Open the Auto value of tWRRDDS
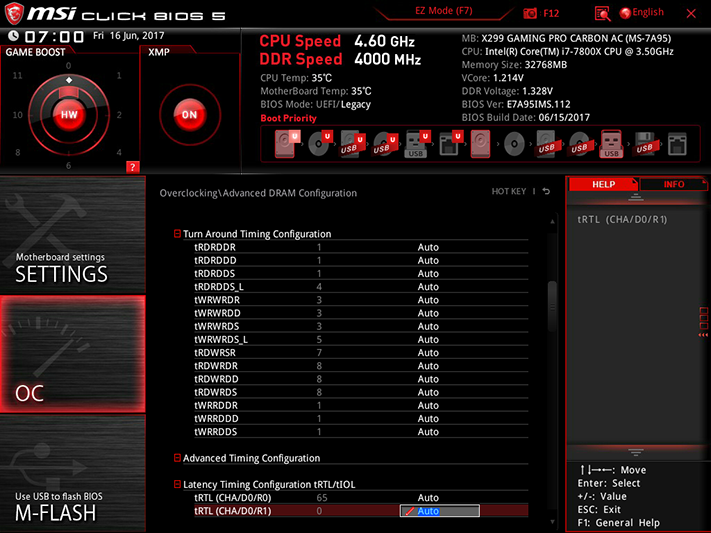Image resolution: width=711 pixels, height=533 pixels. coord(428,431)
